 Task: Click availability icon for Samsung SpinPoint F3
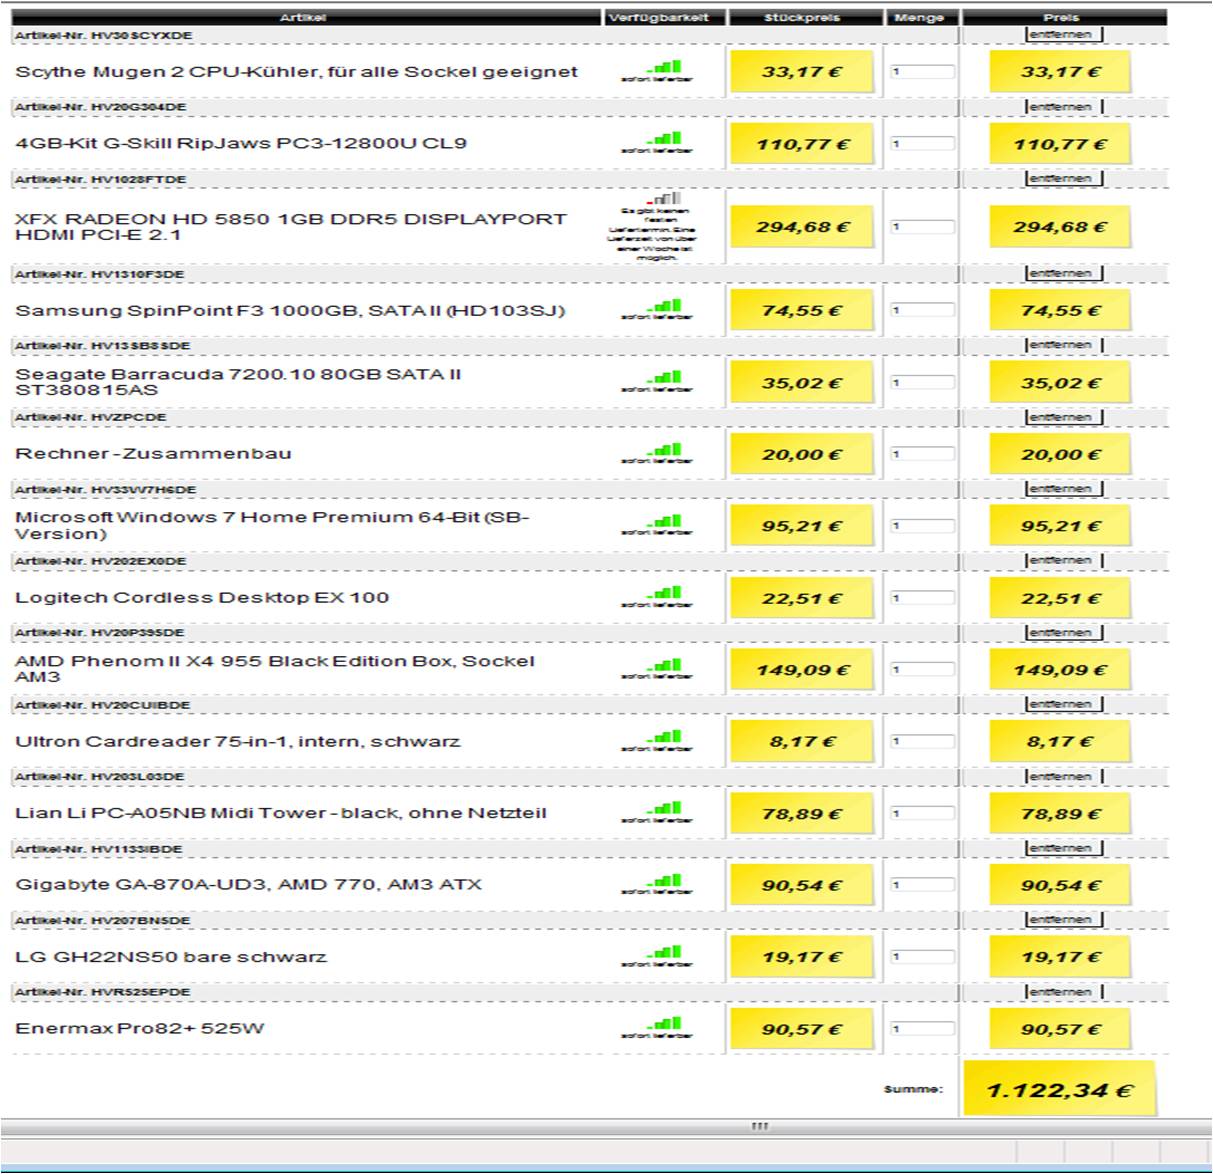click(x=664, y=306)
